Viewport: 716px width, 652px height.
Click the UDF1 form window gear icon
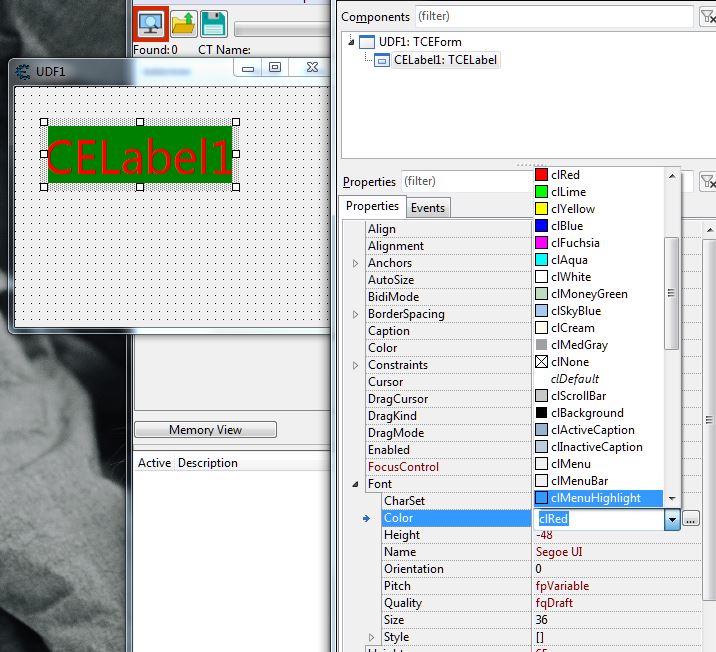22,72
